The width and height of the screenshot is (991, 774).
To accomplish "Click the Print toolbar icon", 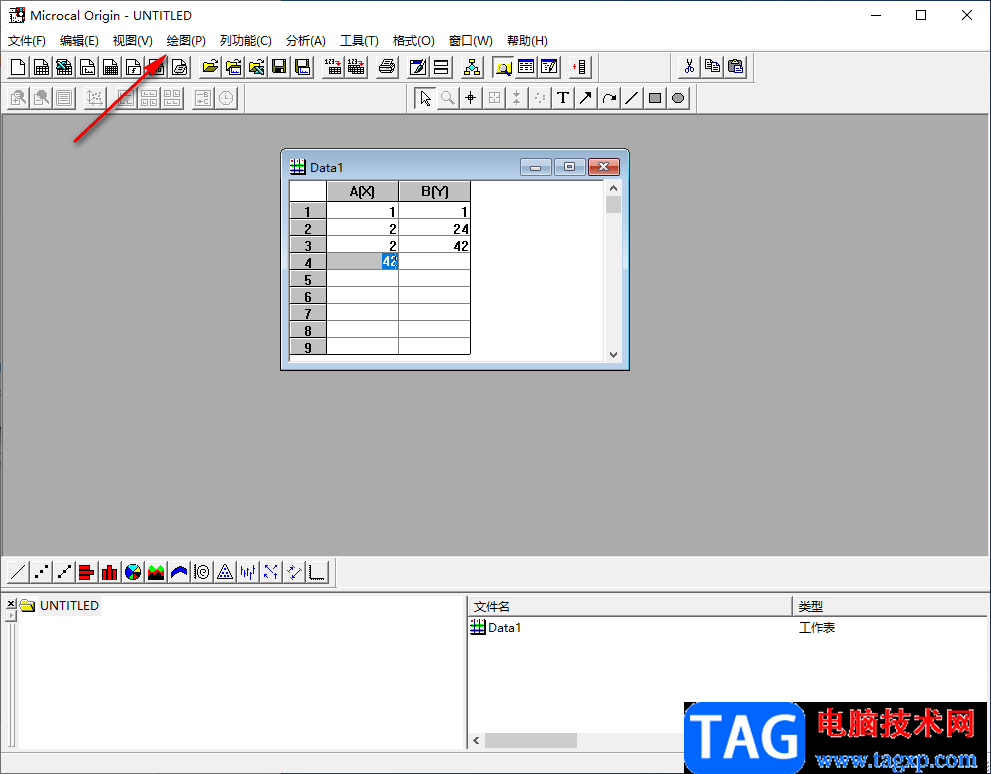I will (x=387, y=67).
